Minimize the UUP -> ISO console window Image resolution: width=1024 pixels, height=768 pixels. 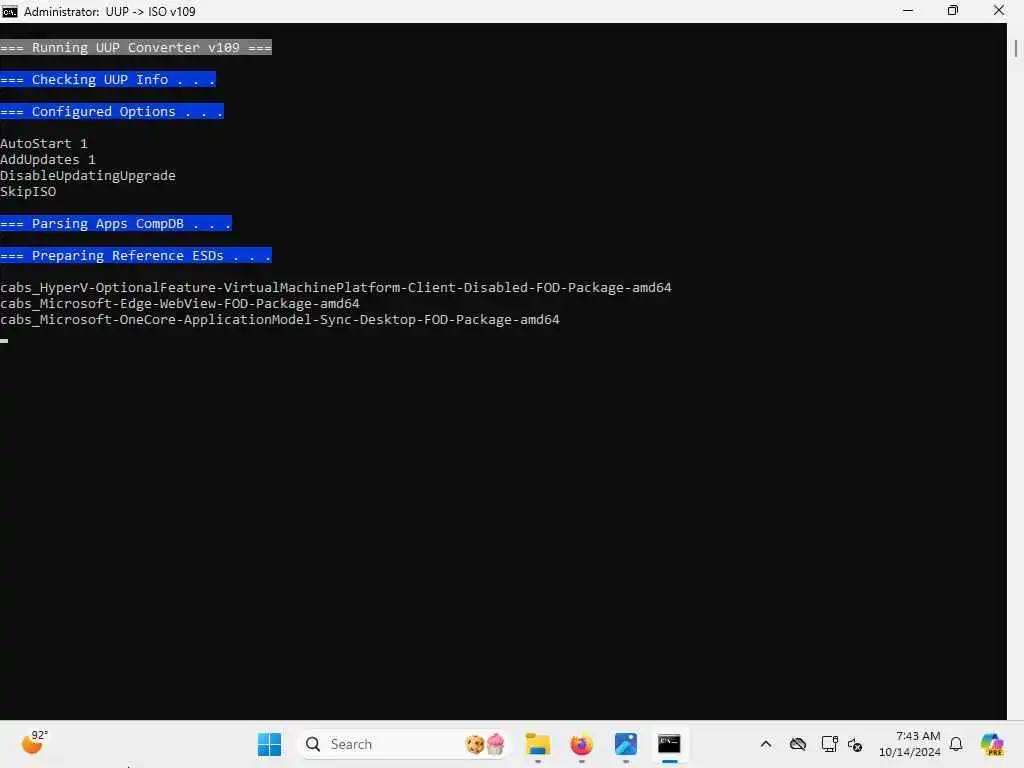point(908,10)
